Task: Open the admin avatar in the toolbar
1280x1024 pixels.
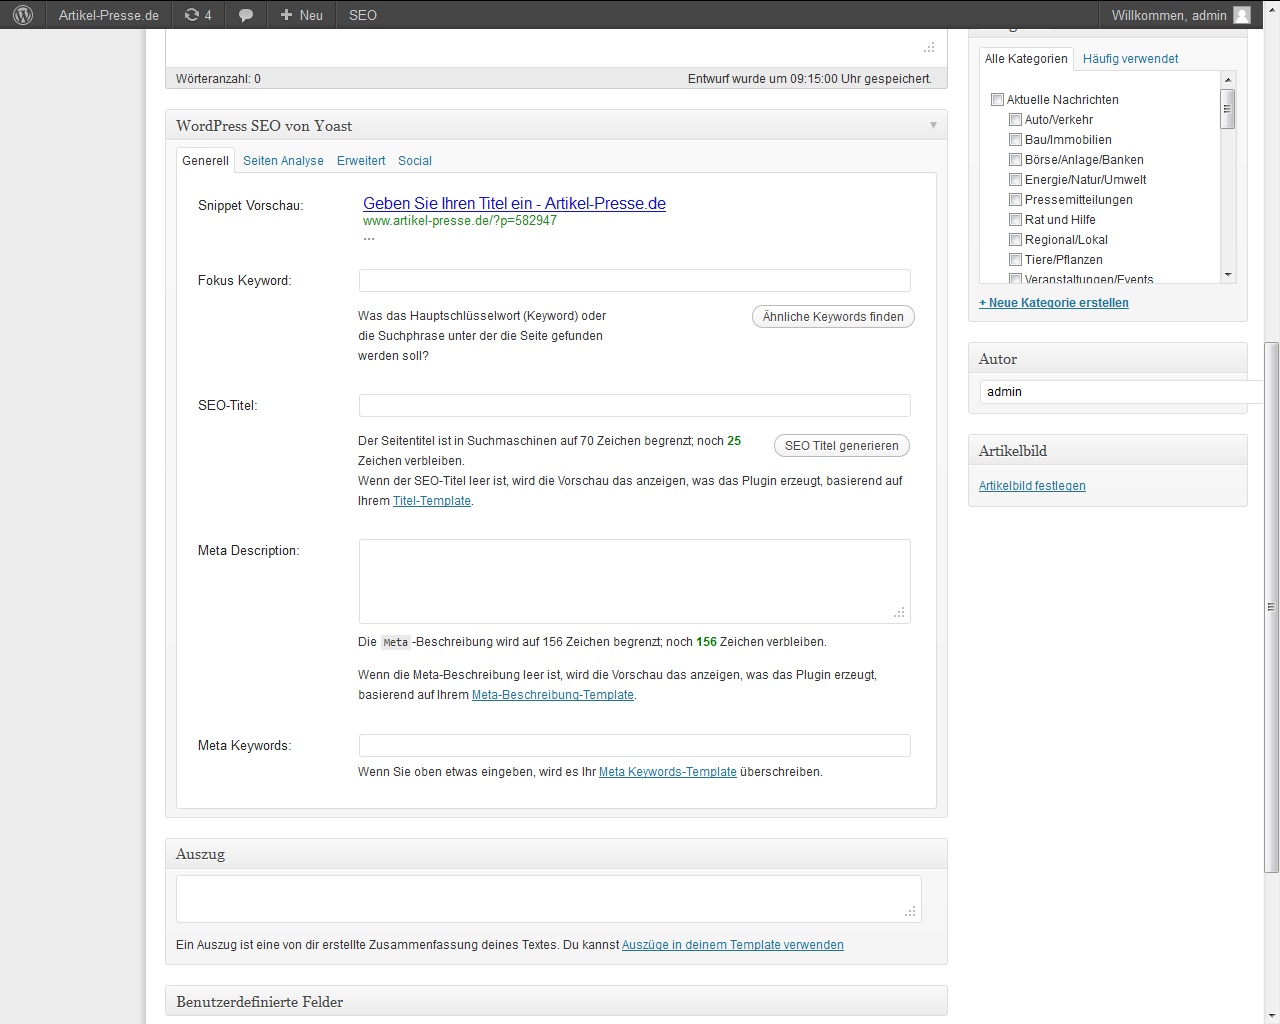Action: click(x=1242, y=15)
